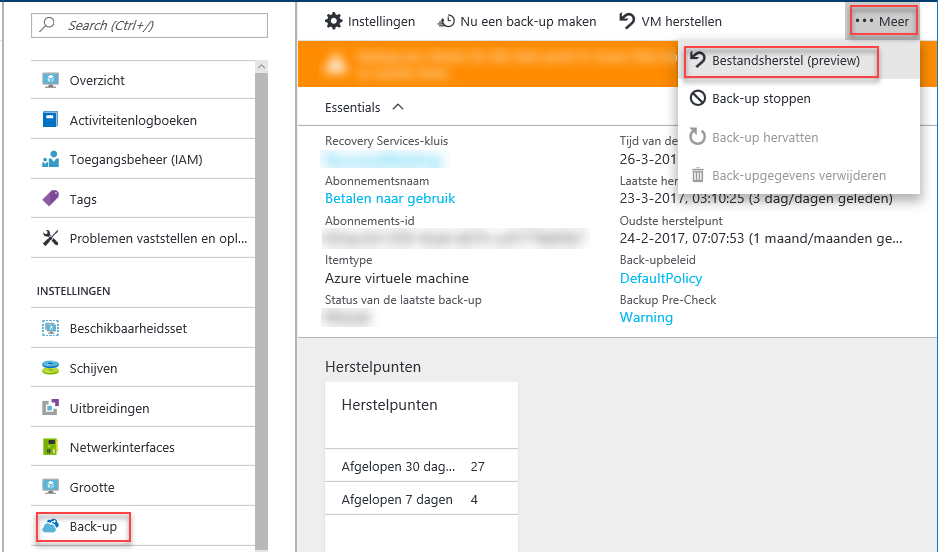Click the wrench troubleshooting icon
The image size is (938, 552).
(x=50, y=238)
